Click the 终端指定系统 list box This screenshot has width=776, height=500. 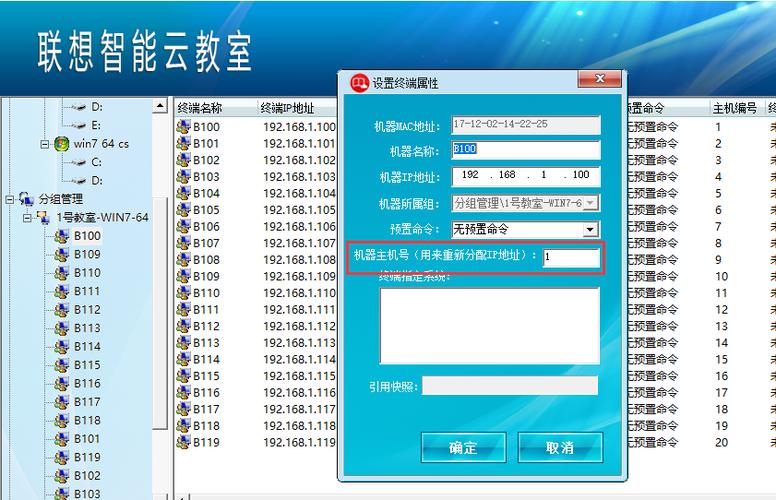point(489,326)
